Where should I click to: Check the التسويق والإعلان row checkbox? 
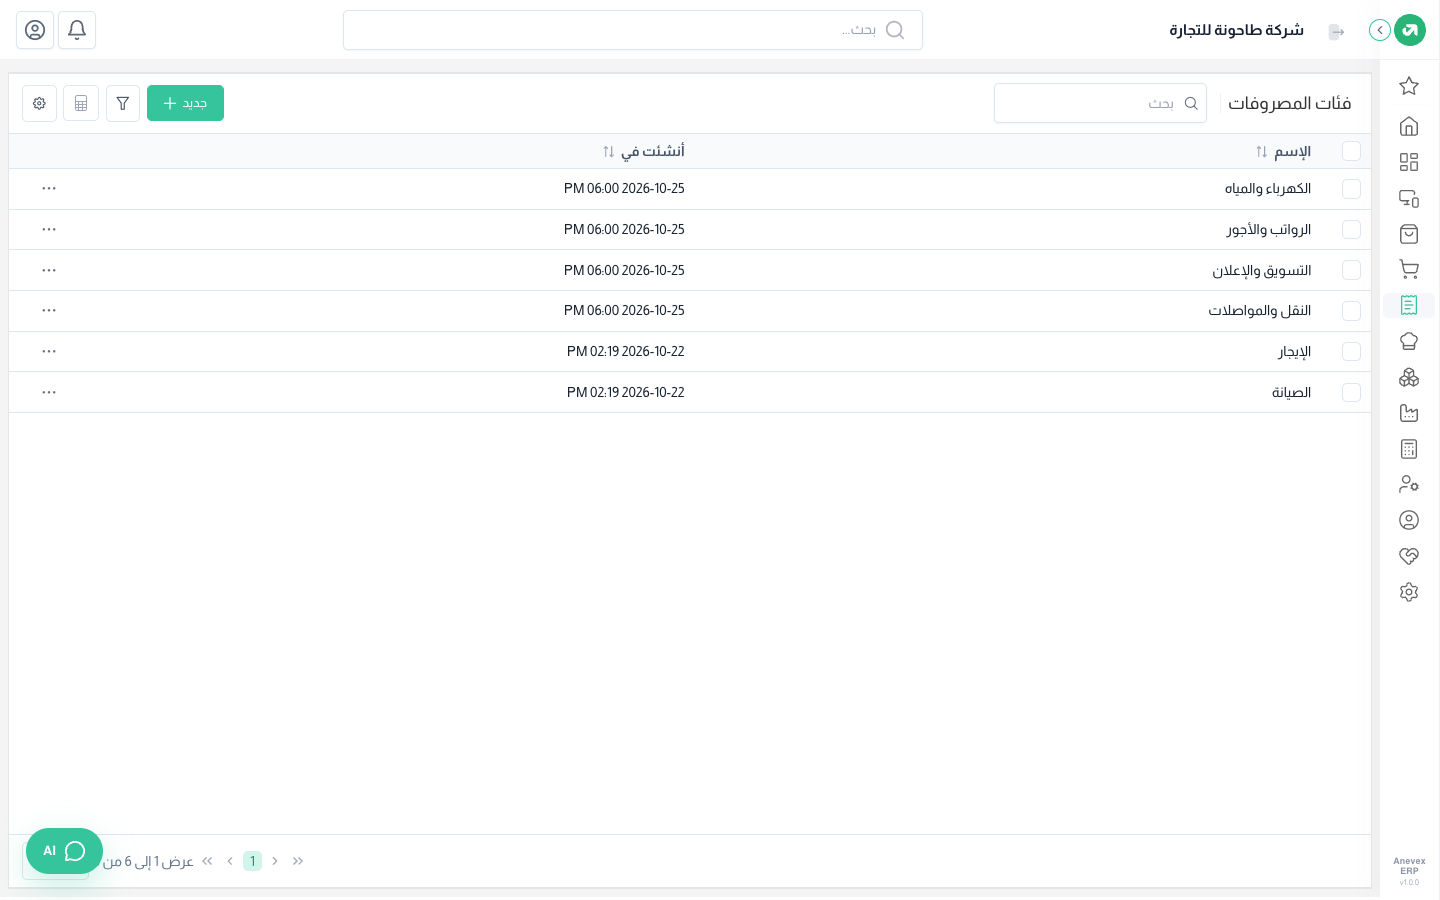pos(1352,270)
